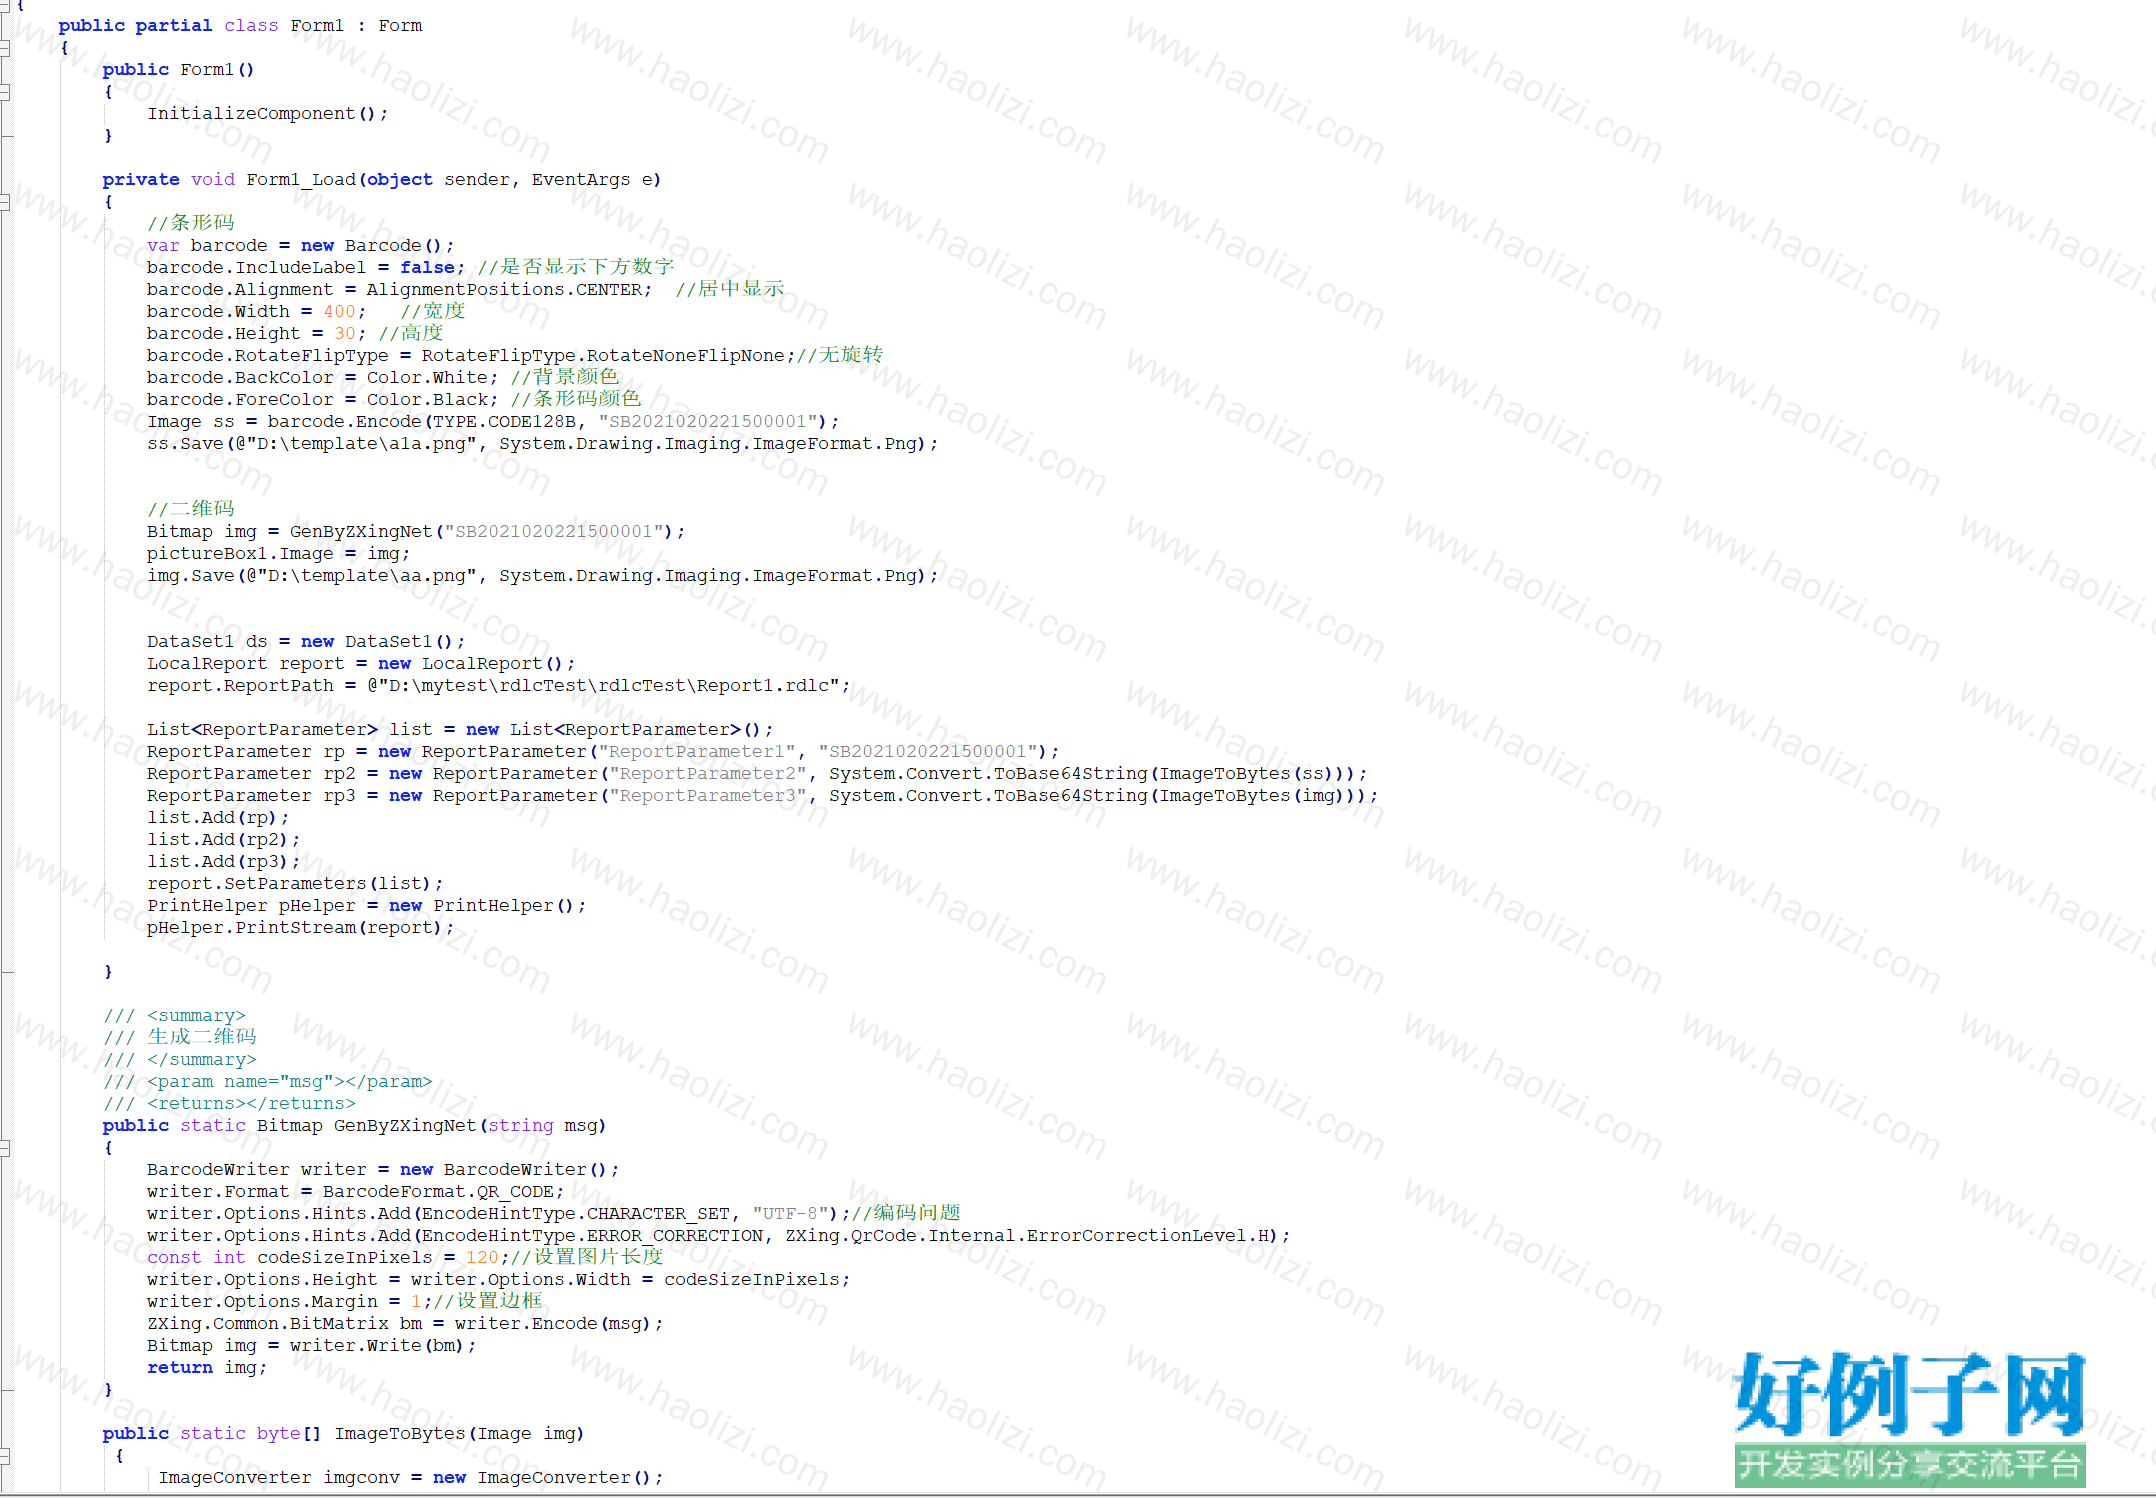Collapse the ImageToBytes method fold marker

point(5,1455)
